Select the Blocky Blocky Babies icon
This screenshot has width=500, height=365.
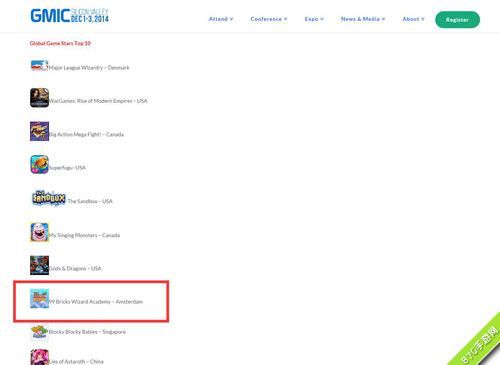tap(39, 332)
